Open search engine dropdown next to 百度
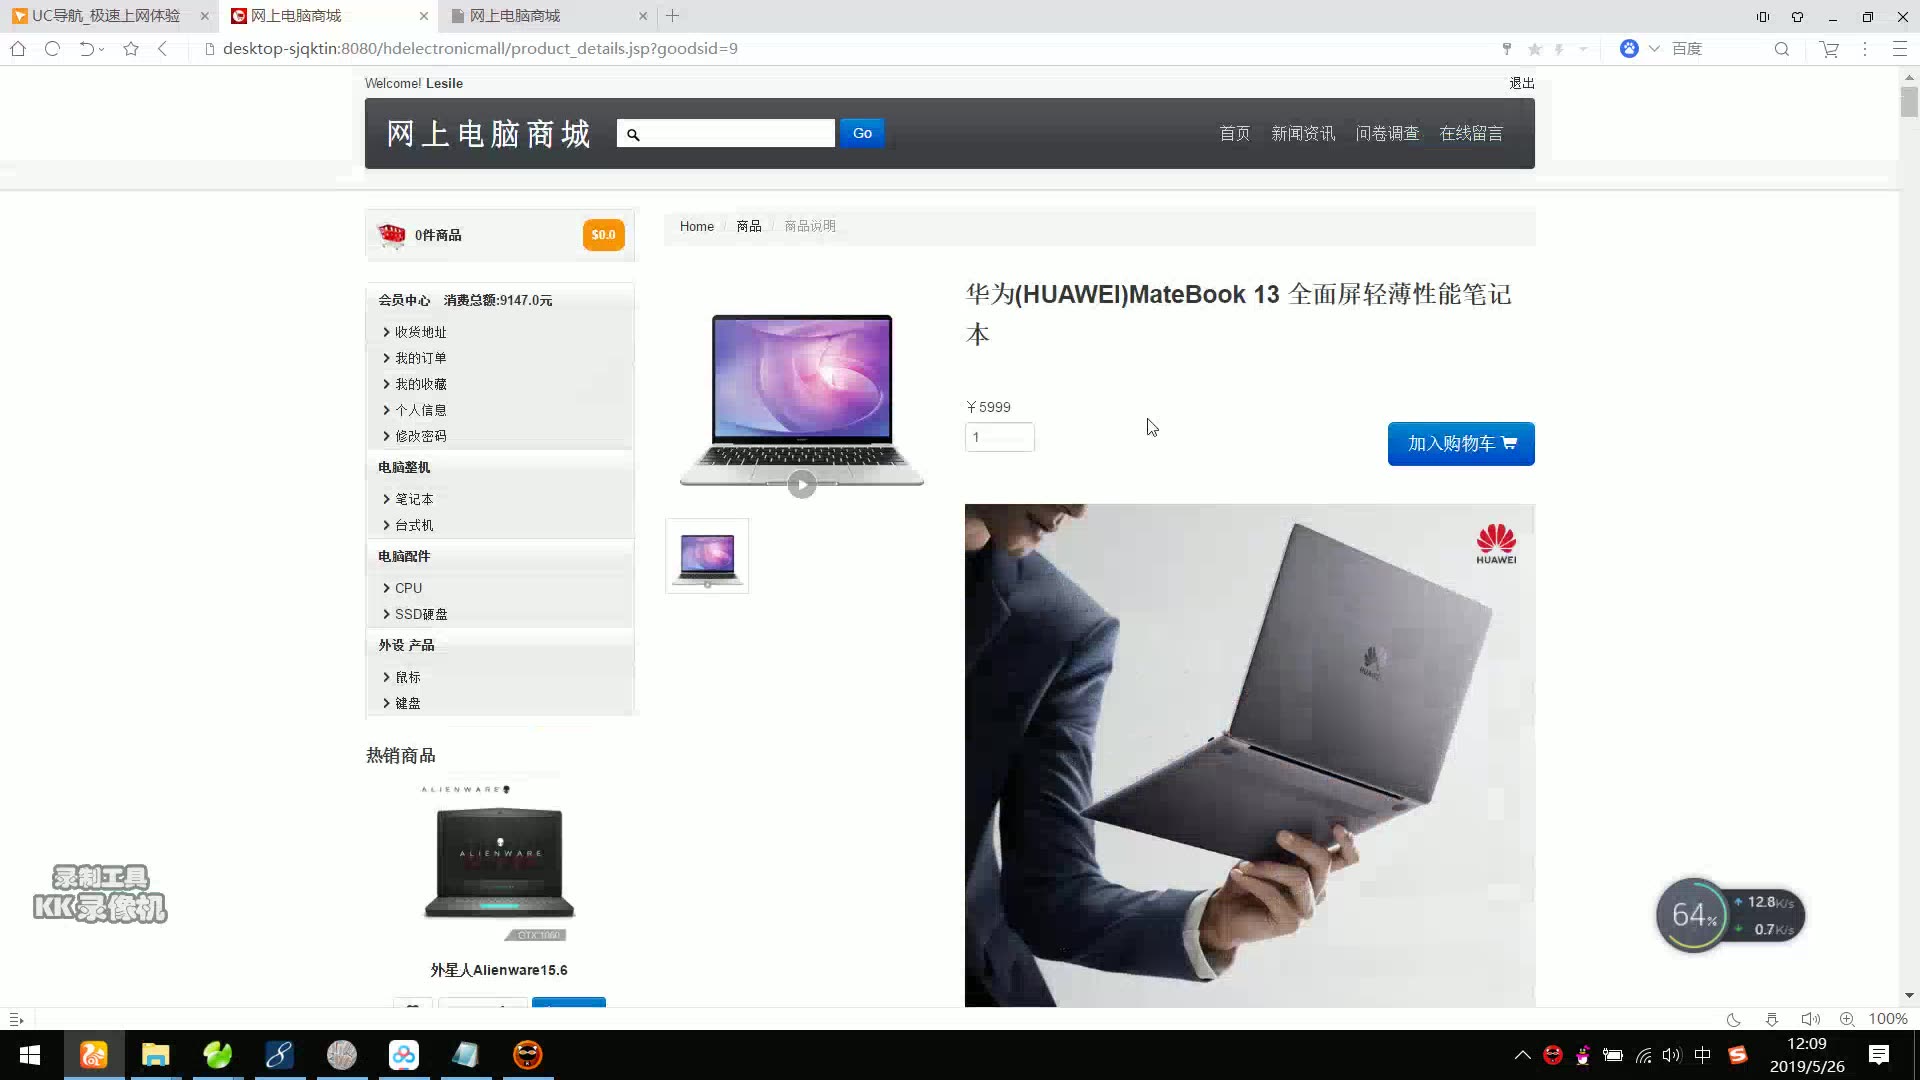 pos(1654,49)
